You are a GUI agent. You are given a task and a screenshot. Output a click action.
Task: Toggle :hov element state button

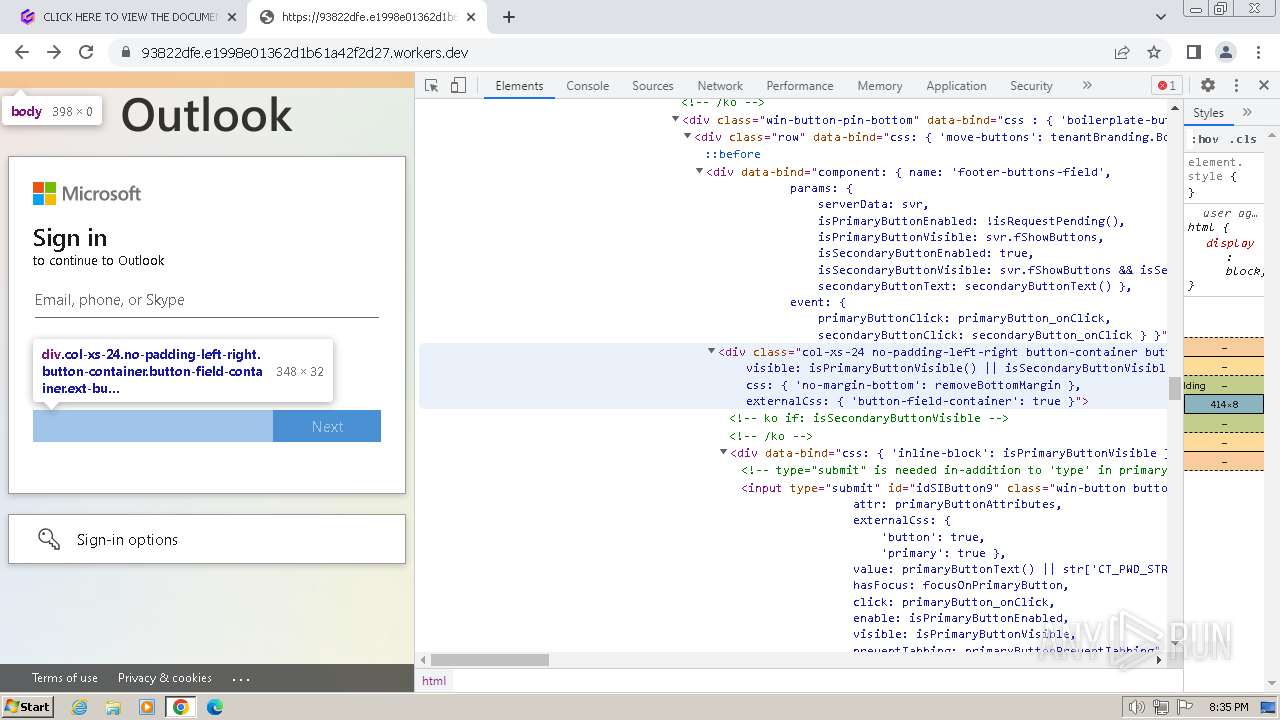[1205, 139]
